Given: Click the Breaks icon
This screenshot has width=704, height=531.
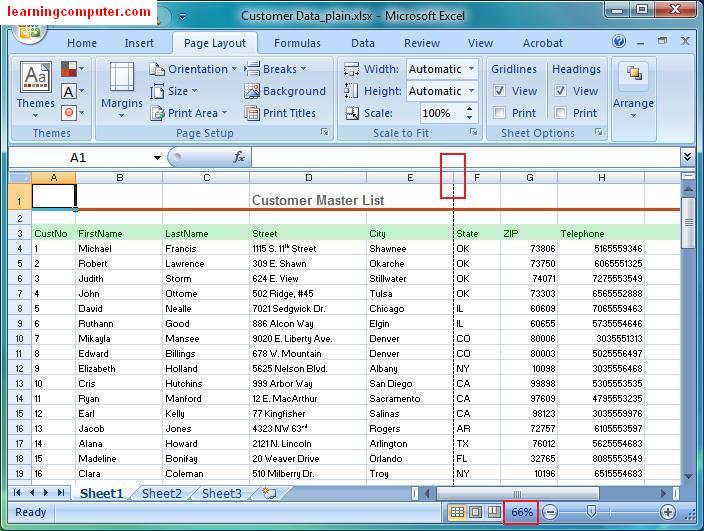Looking at the screenshot, I should coord(252,69).
